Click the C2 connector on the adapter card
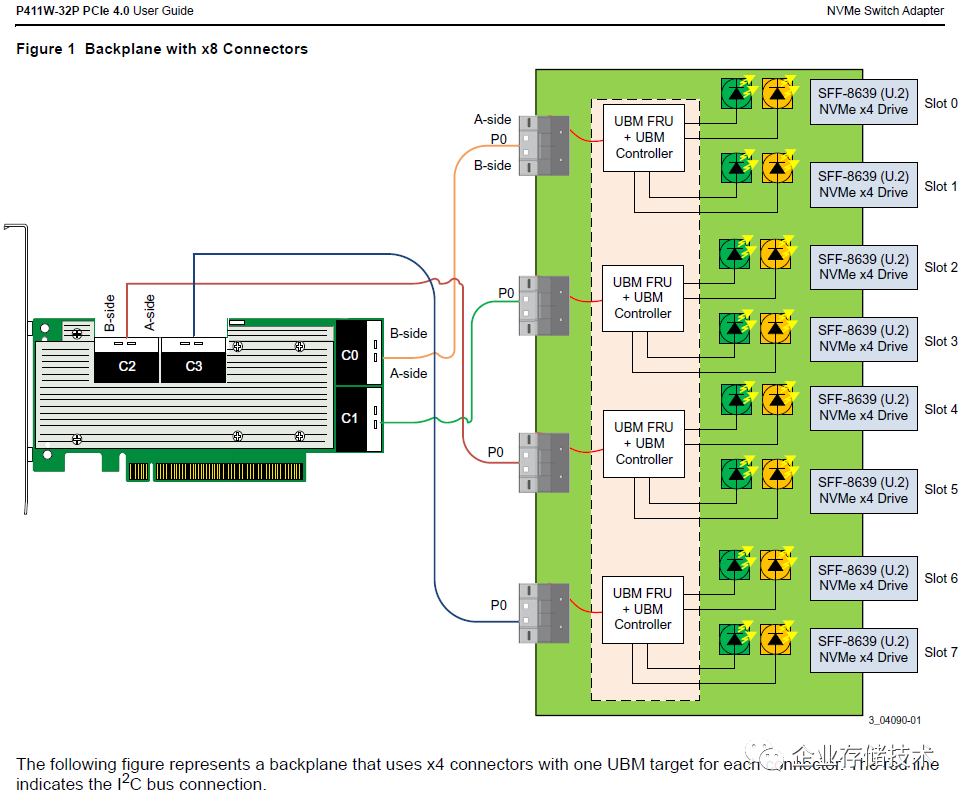This screenshot has width=966, height=799. [126, 360]
